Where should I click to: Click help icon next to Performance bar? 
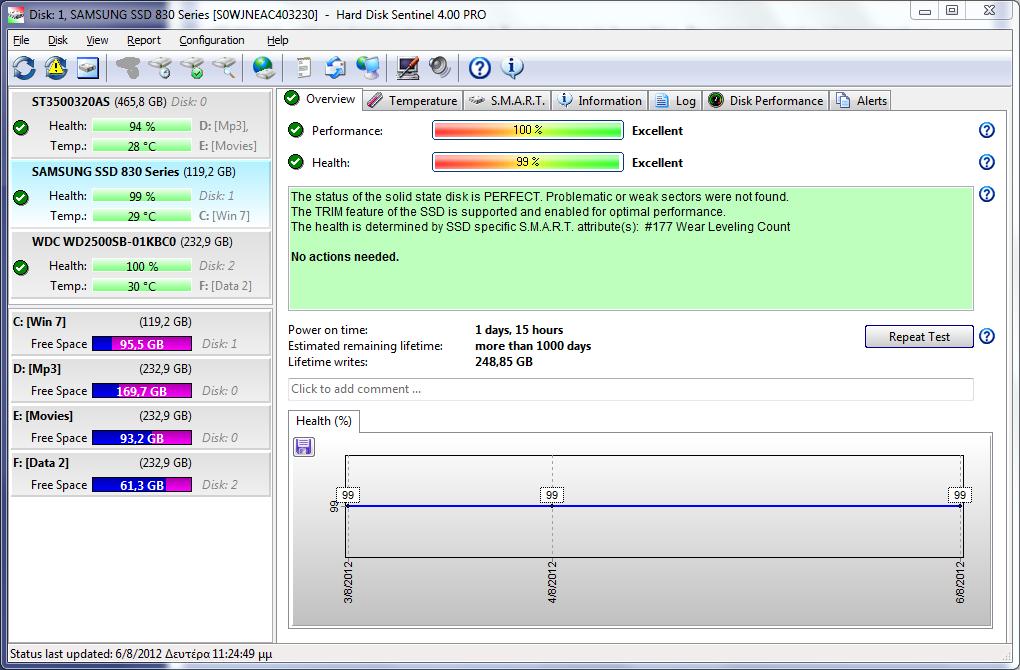987,130
